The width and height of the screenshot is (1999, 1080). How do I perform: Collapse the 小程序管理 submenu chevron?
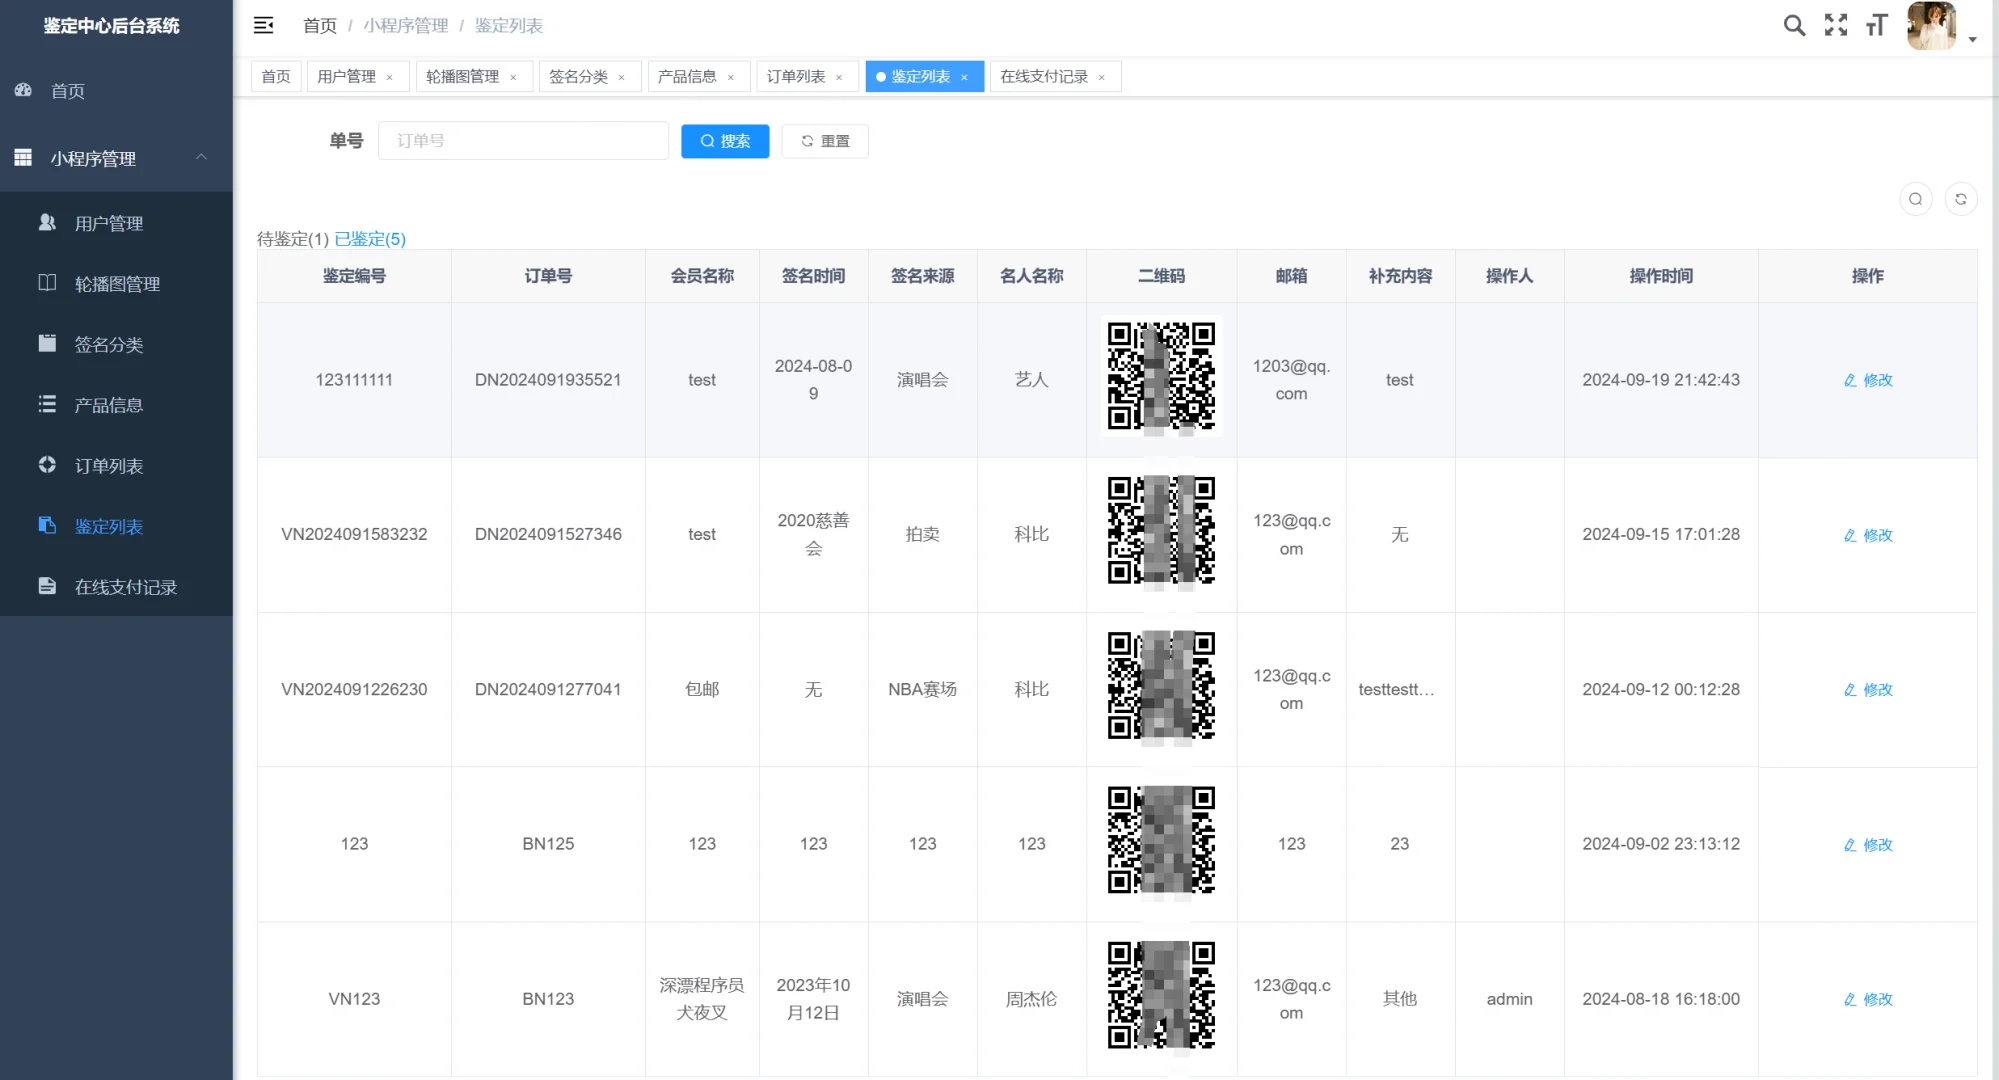201,157
